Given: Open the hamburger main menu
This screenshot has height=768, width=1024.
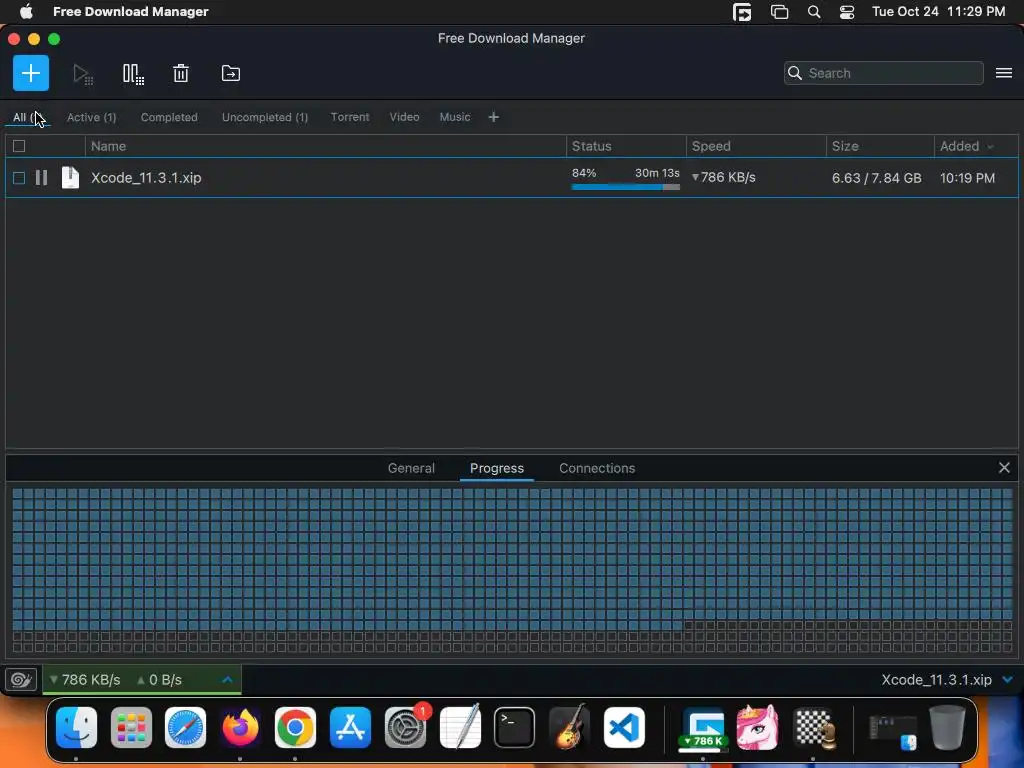Looking at the screenshot, I should (x=1004, y=73).
